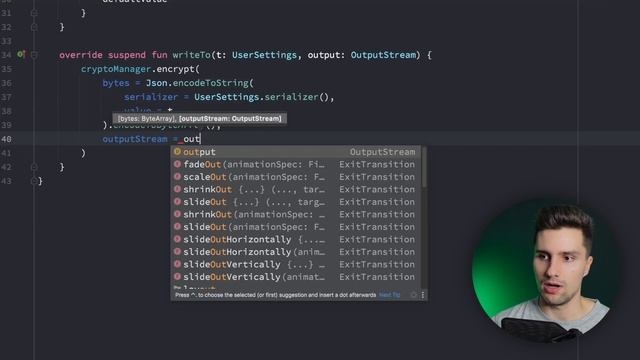This screenshot has height=360, width=640.
Task: Pick the slideOut(animationSpec) suggestion
Action: (297, 227)
